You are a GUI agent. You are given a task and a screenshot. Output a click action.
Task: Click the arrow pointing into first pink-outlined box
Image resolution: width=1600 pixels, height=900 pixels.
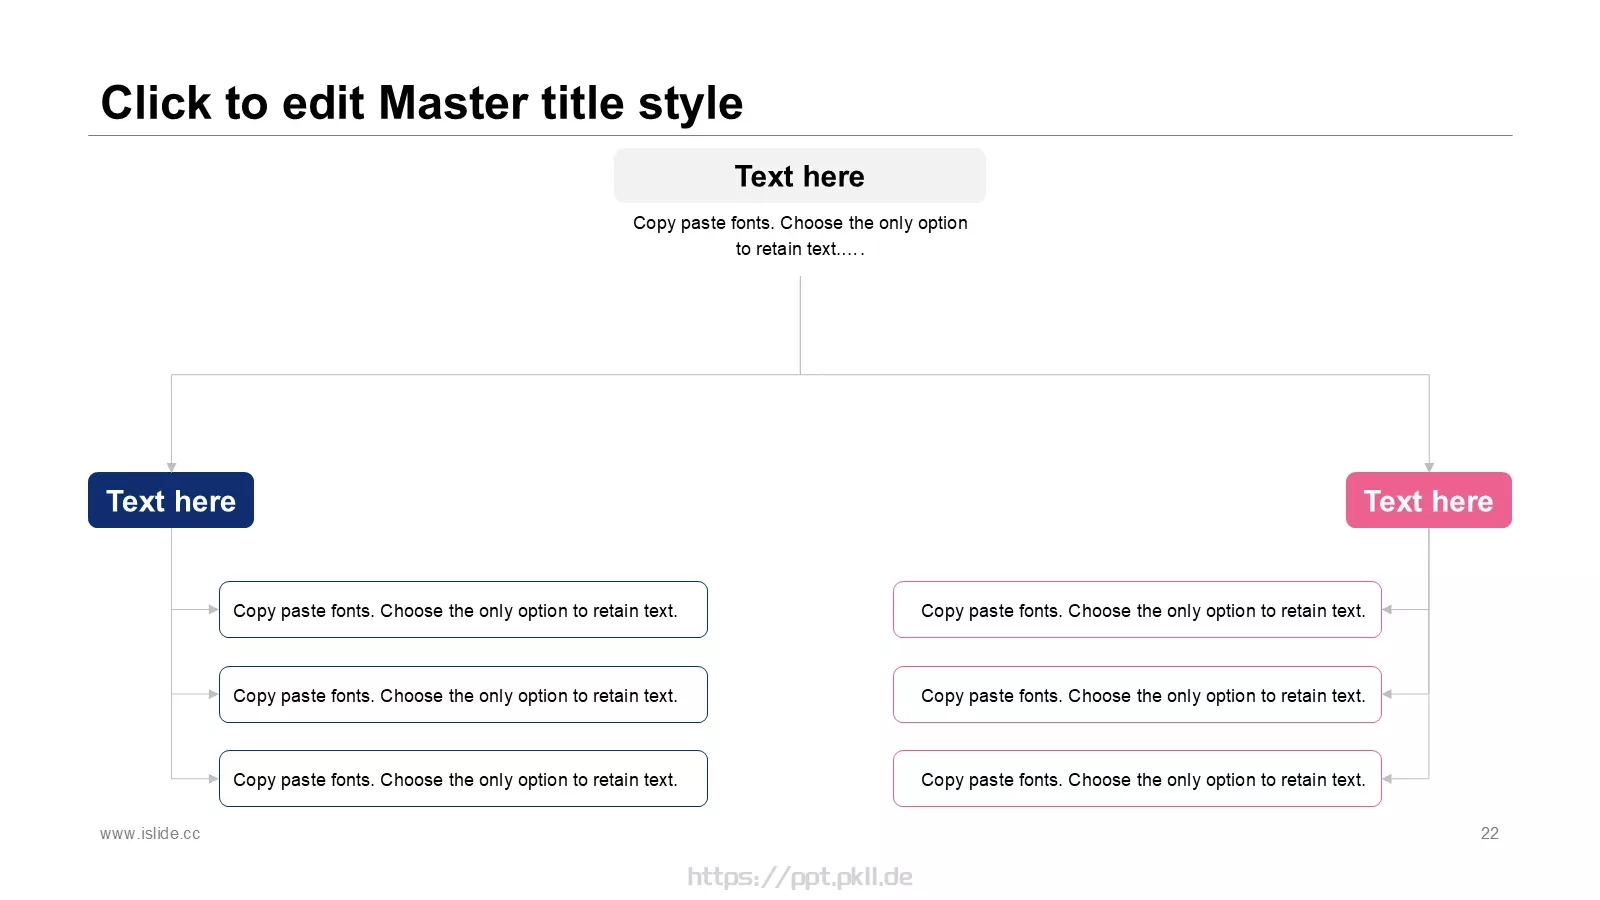tap(1387, 609)
